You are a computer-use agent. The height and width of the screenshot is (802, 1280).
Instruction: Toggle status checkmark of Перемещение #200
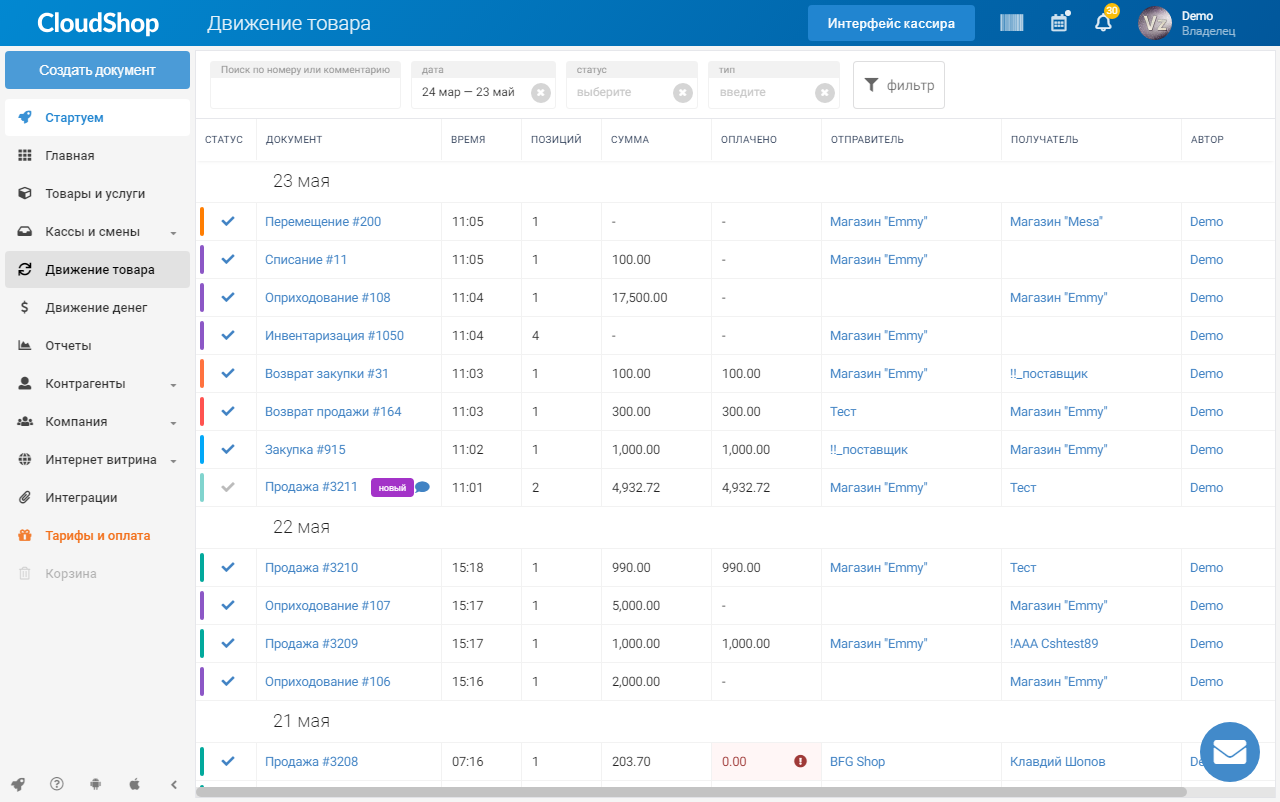click(228, 221)
